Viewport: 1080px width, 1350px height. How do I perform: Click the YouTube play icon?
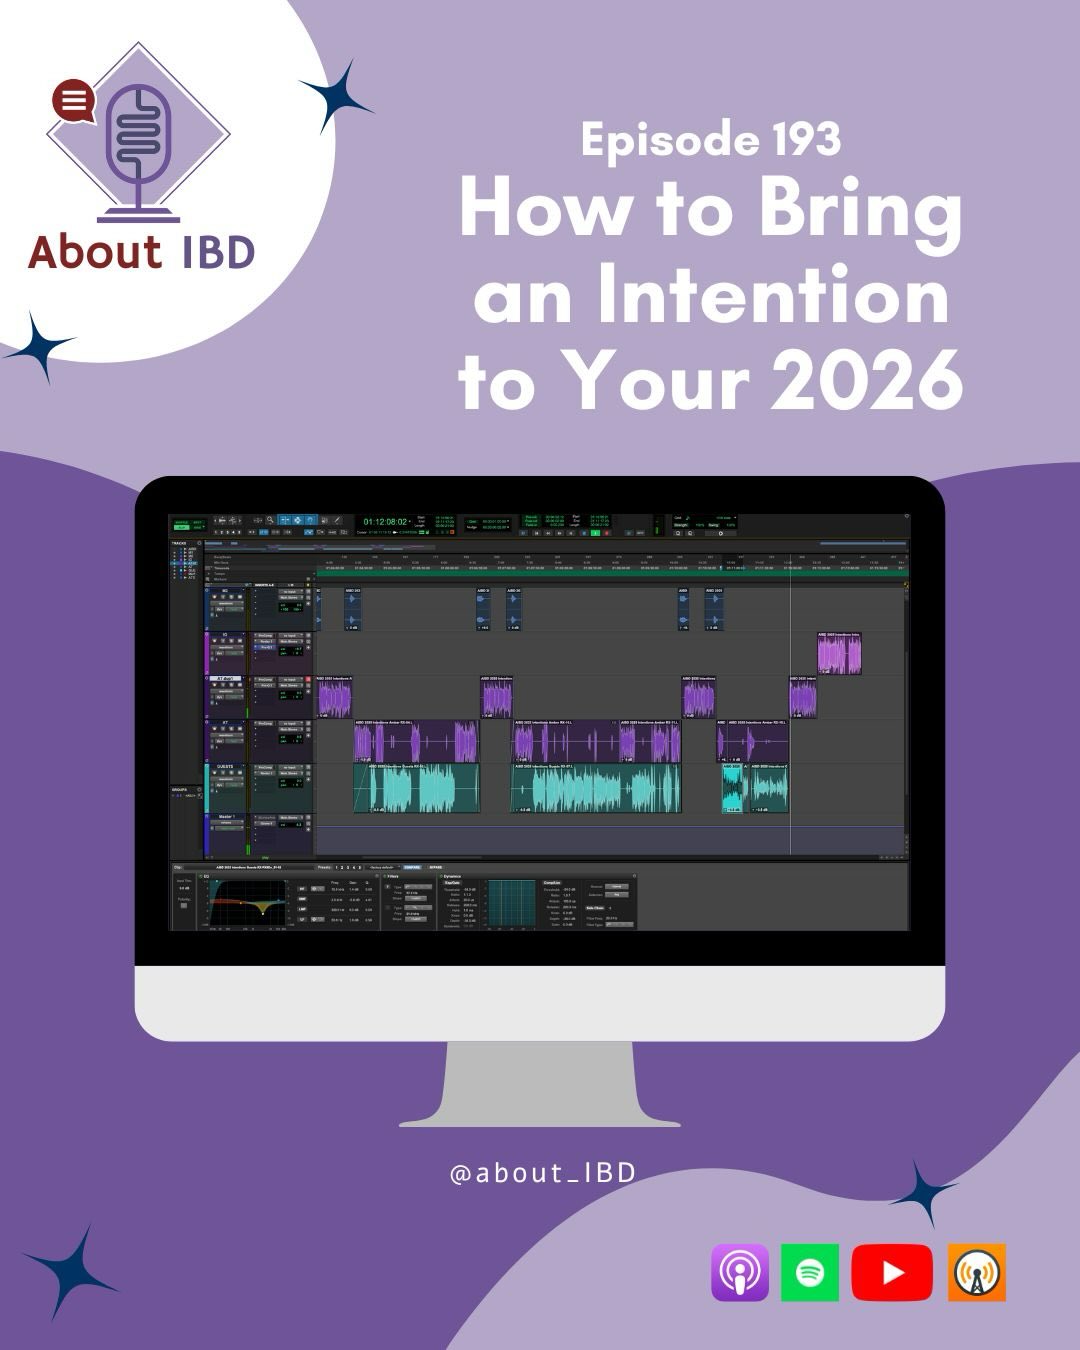[892, 1273]
